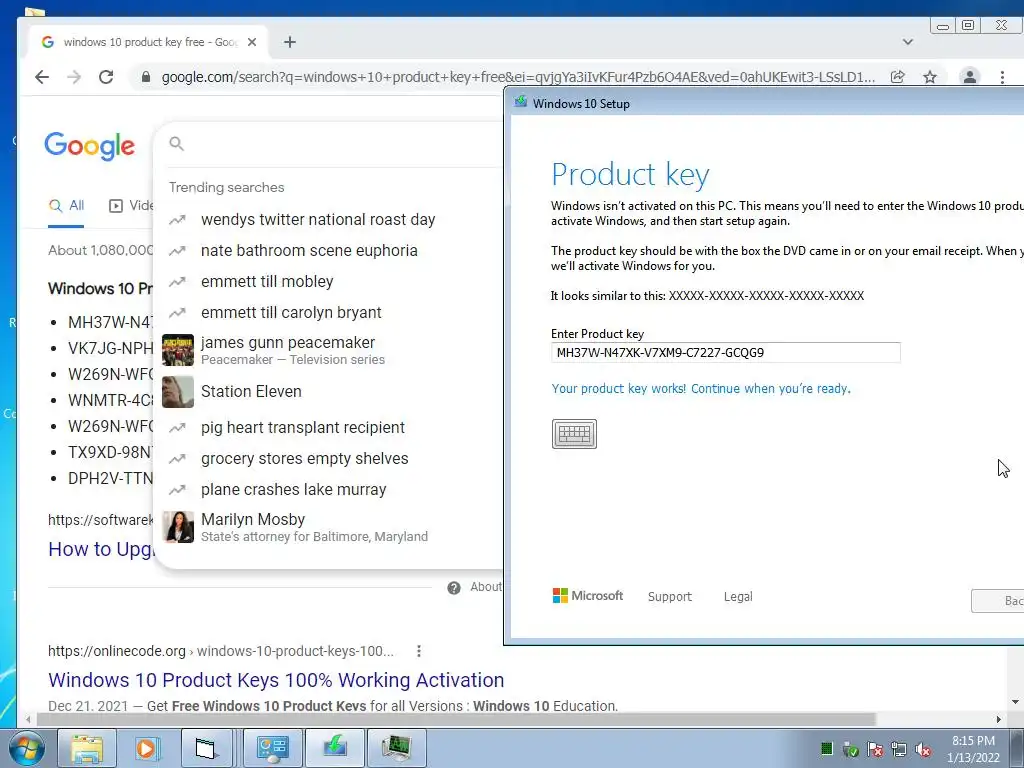Click the Google logo
1024x768 pixels.
pos(89,145)
